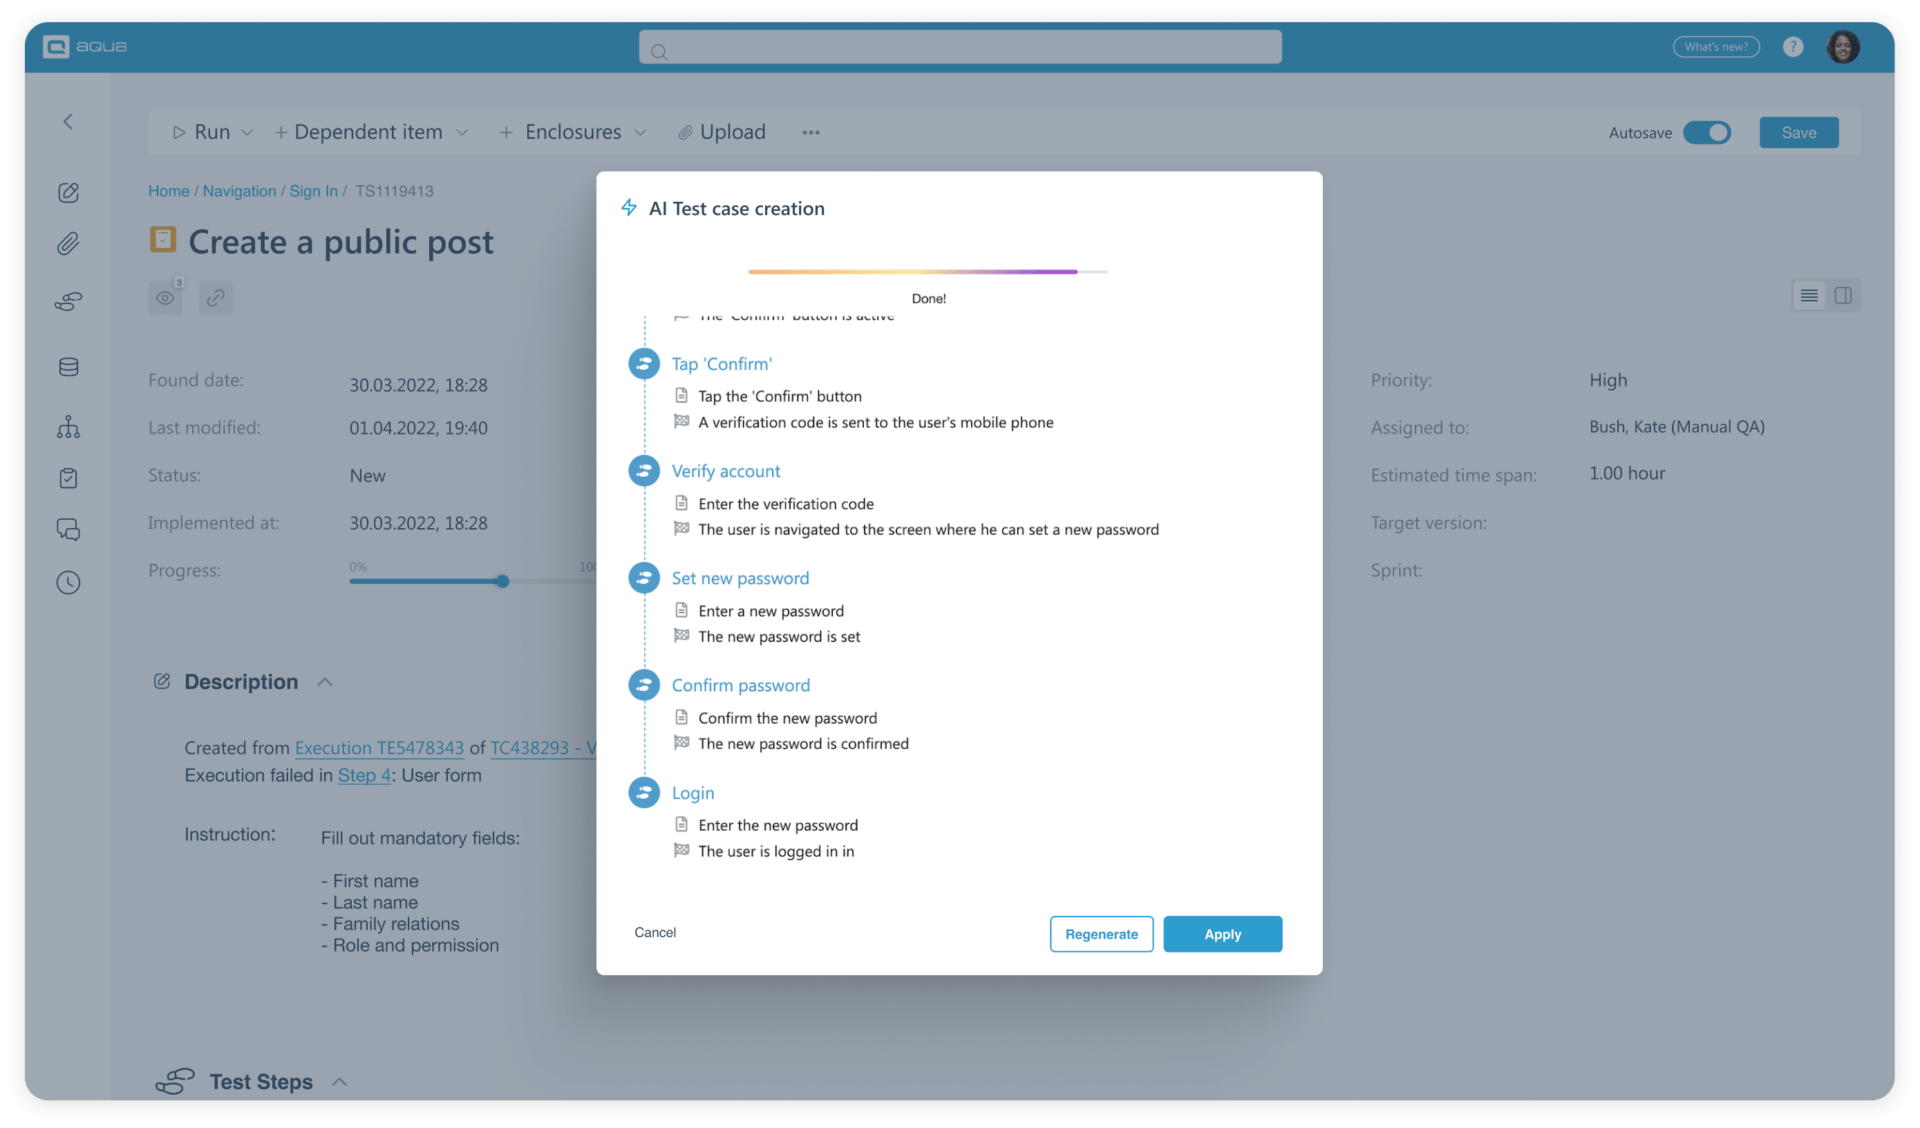Open the dependencies hierarchy icon in the sidebar
The width and height of the screenshot is (1920, 1128).
68,427
